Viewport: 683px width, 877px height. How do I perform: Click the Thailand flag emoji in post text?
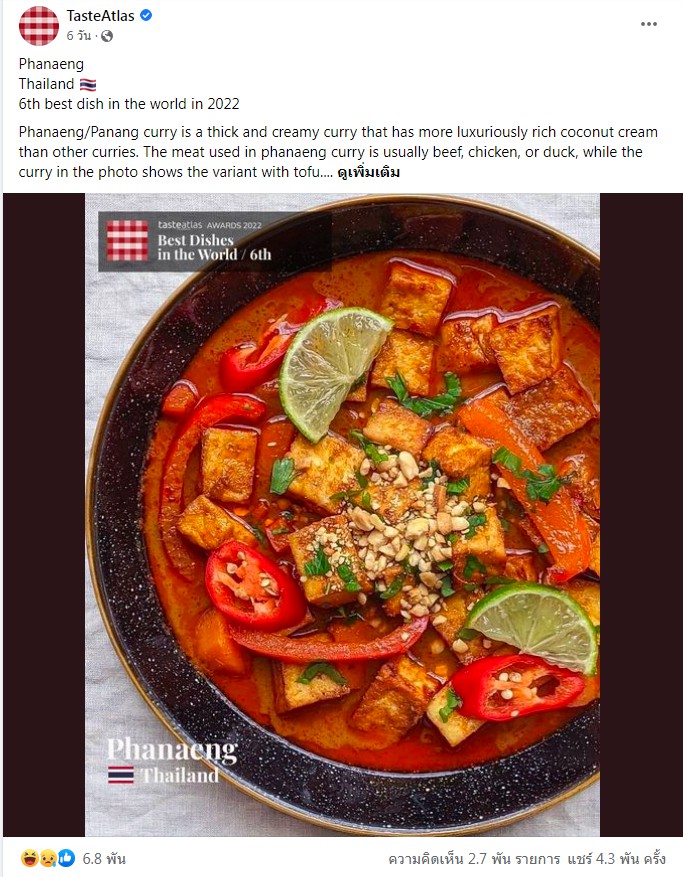(x=88, y=84)
